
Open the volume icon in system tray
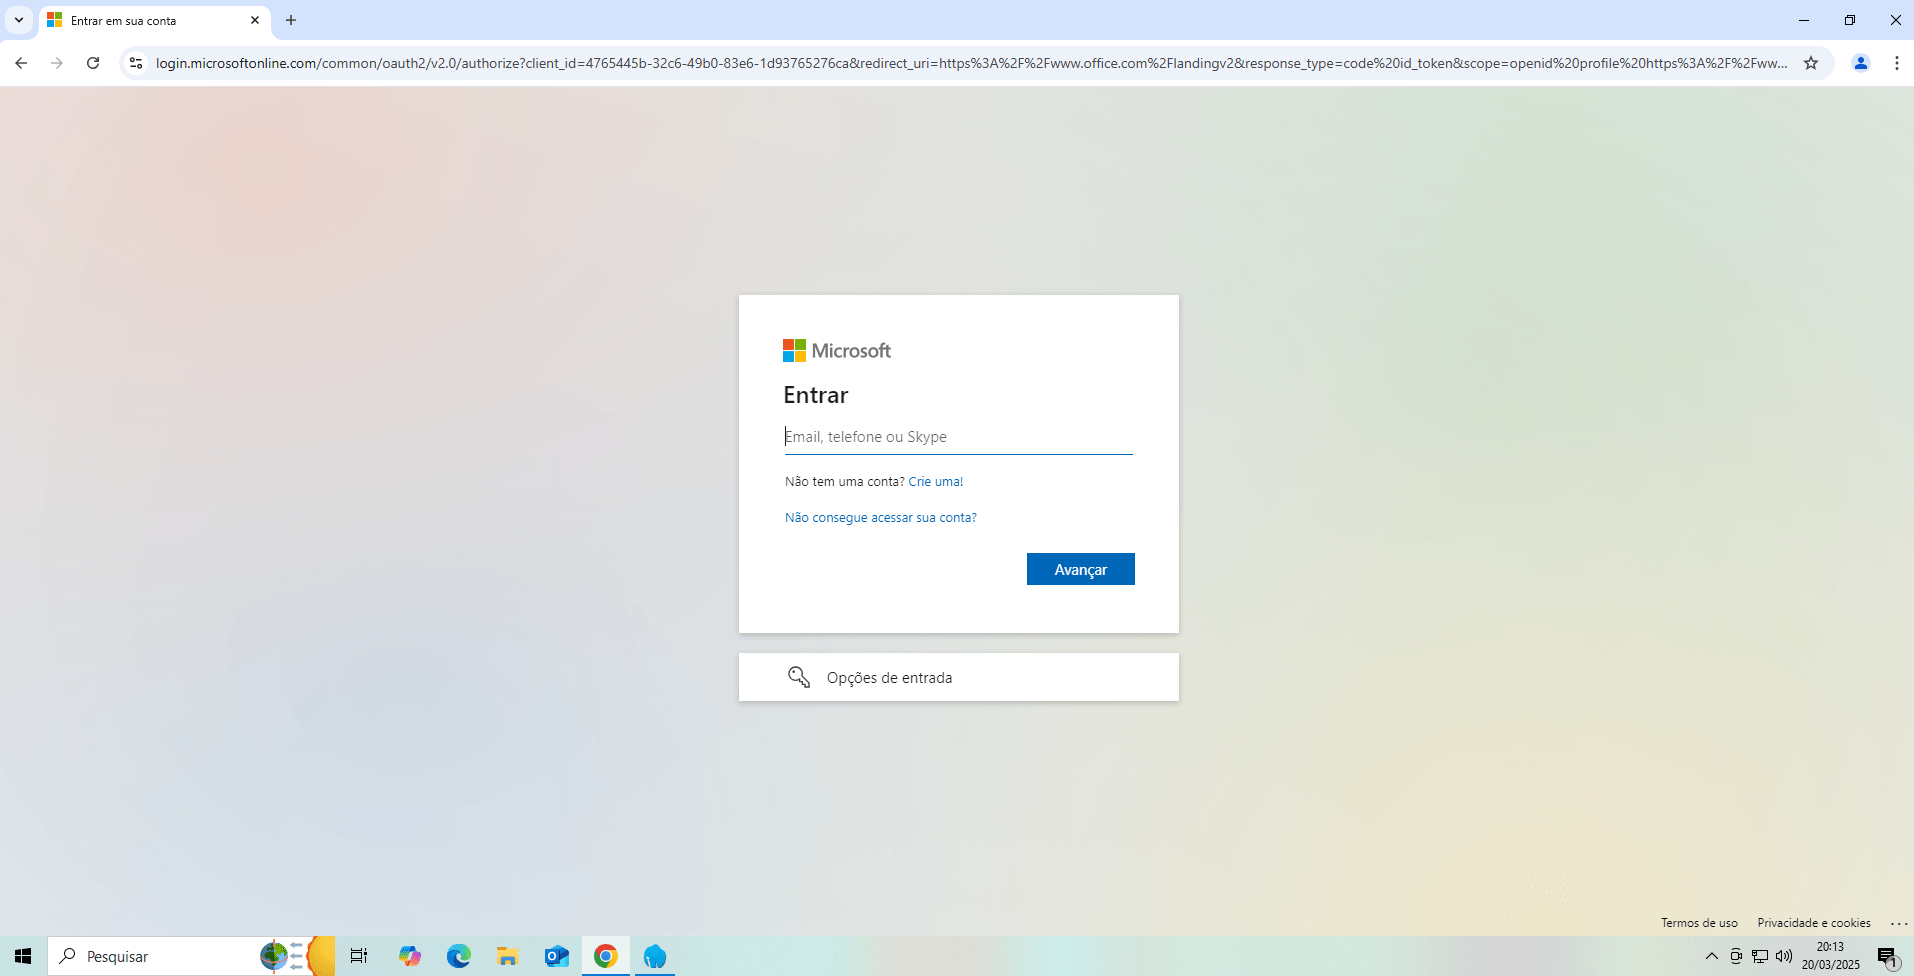point(1784,956)
